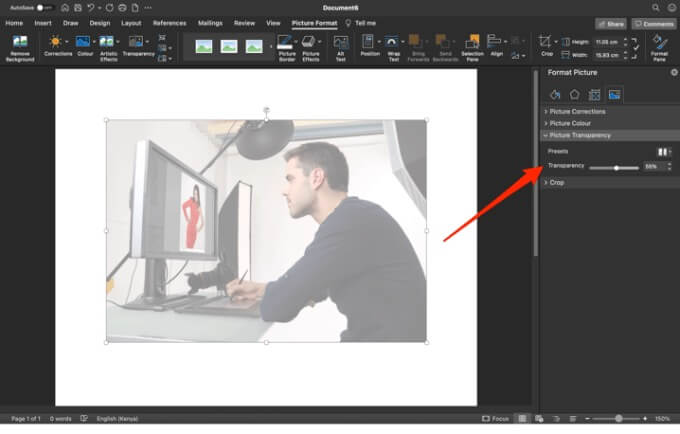Click the Redo circular arrow icon
The height and width of the screenshot is (434, 680).
pos(109,8)
